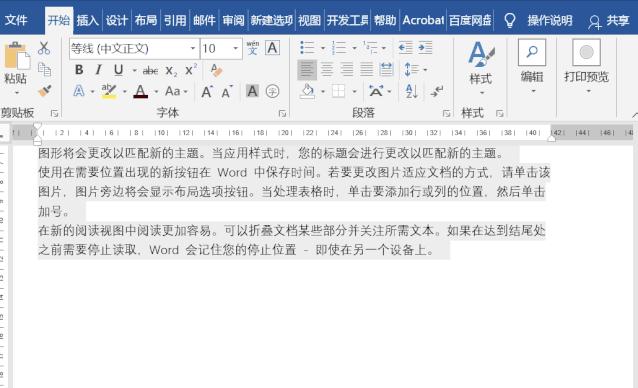
Task: Toggle Align Left paragraph button
Action: click(307, 70)
